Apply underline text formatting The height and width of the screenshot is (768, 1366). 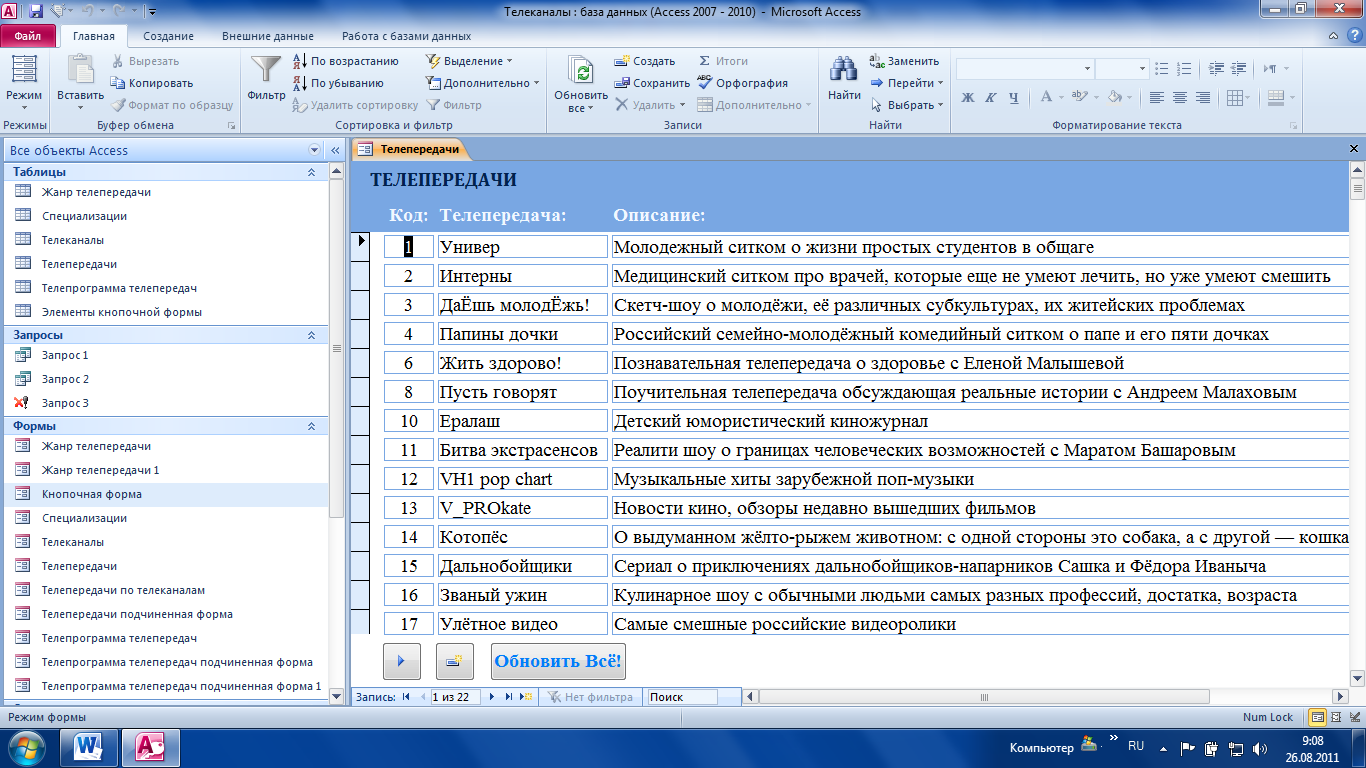click(1013, 97)
